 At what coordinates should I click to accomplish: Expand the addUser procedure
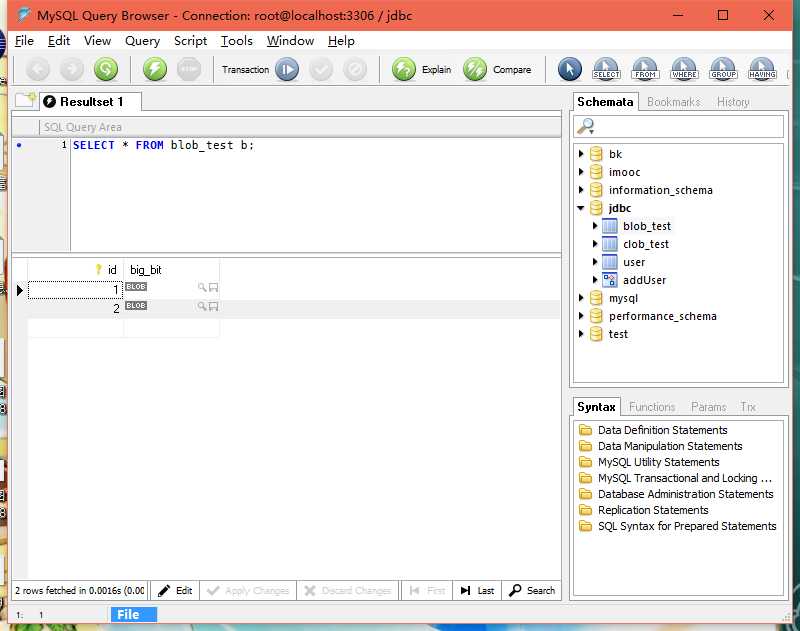coord(595,280)
